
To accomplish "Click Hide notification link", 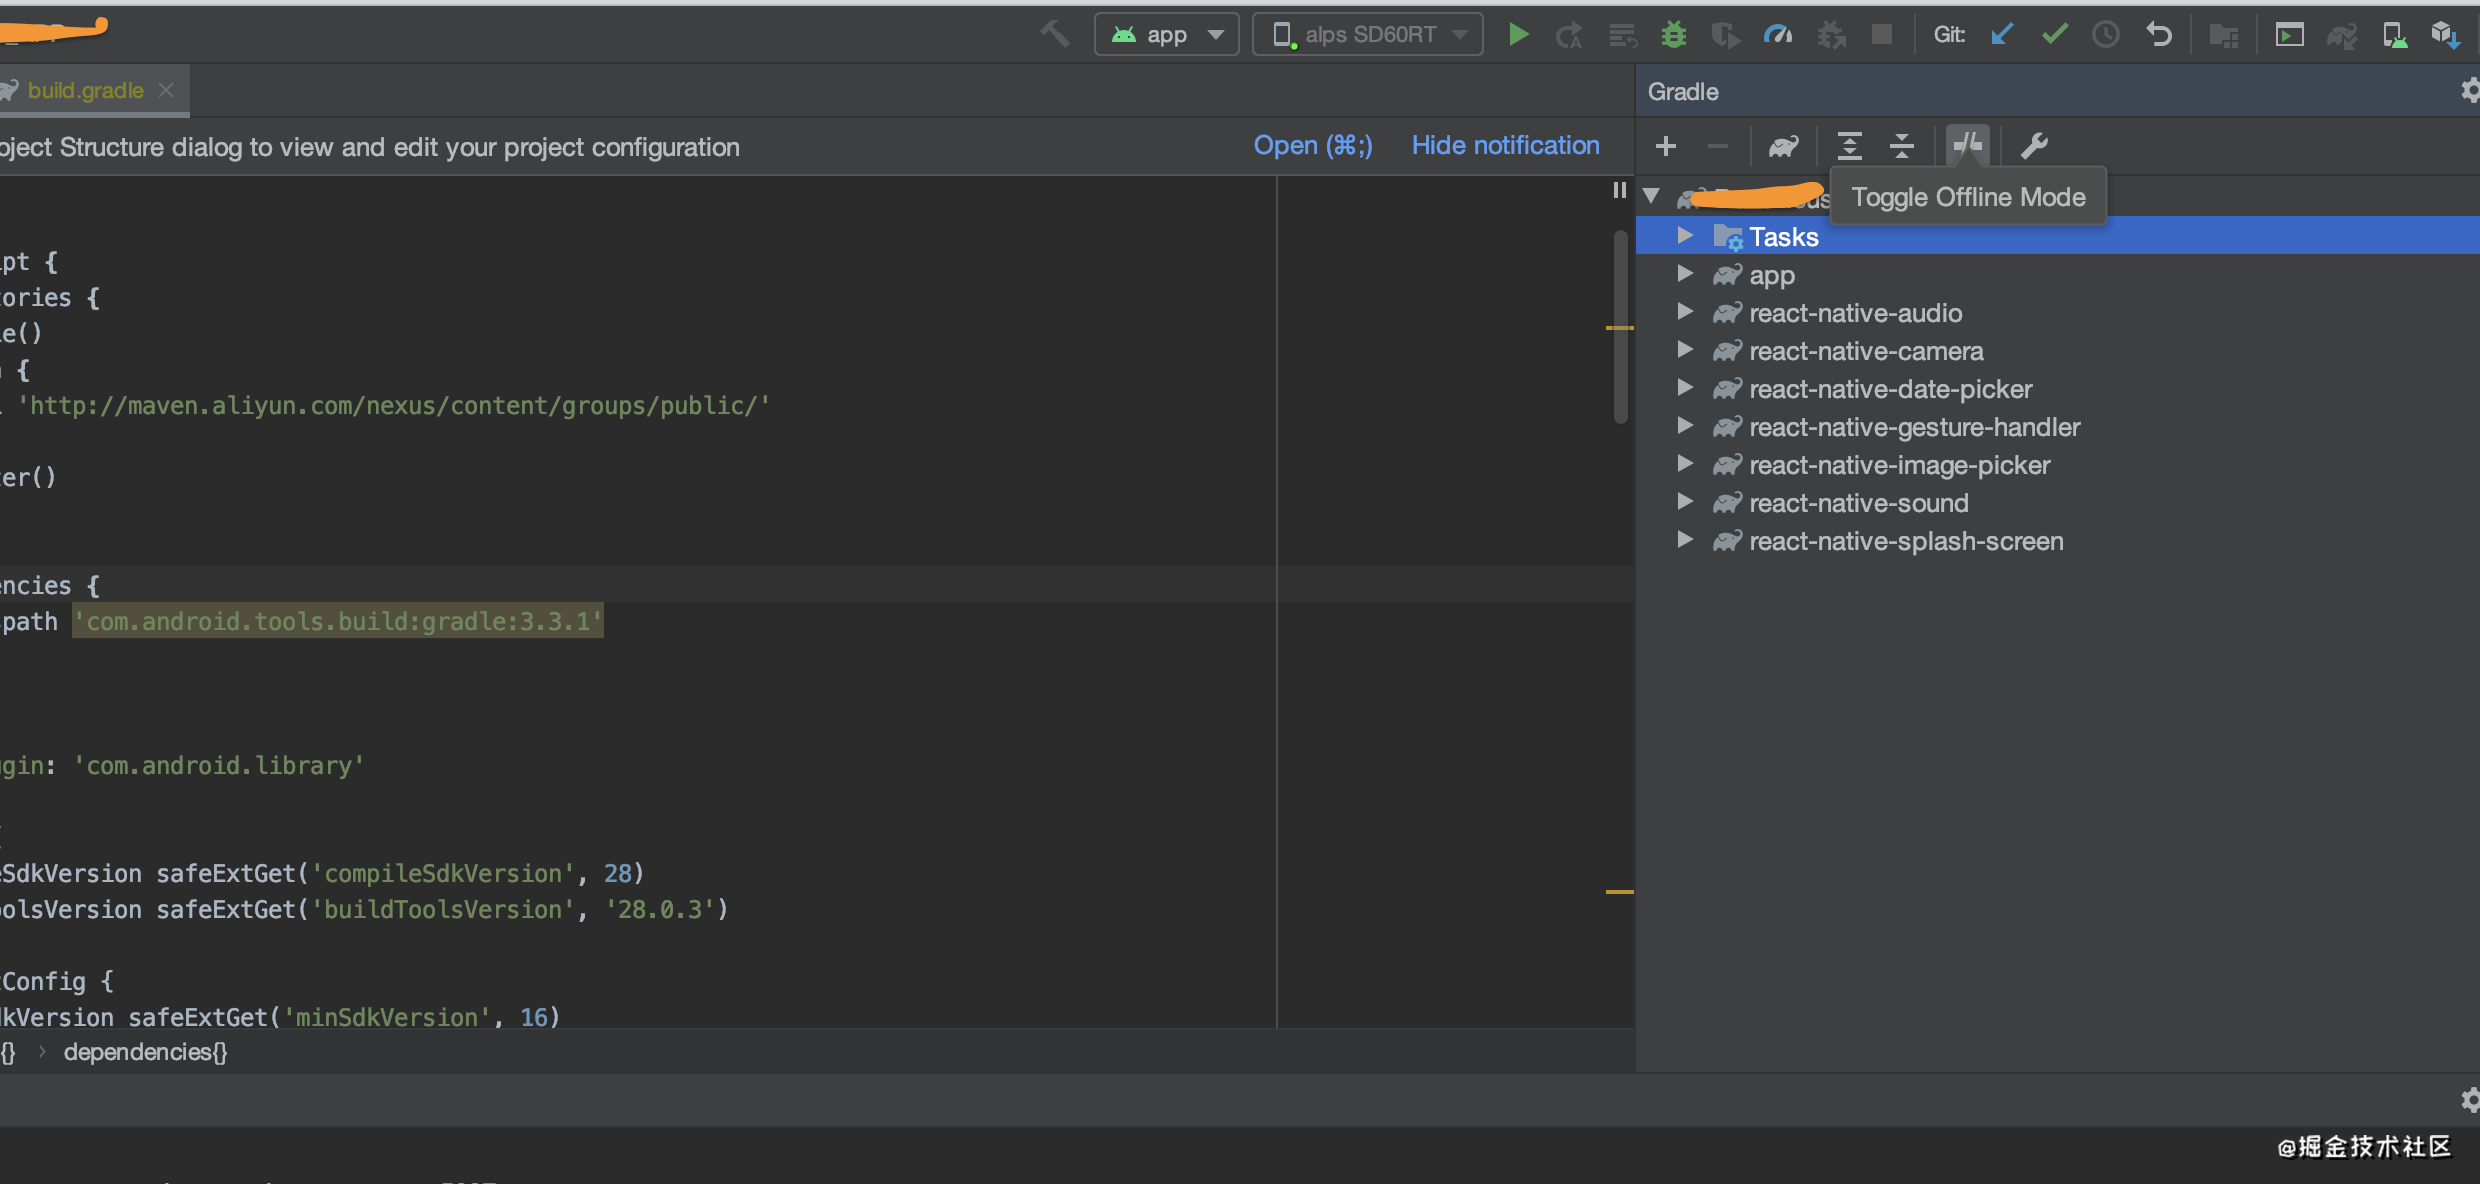I will [x=1506, y=146].
